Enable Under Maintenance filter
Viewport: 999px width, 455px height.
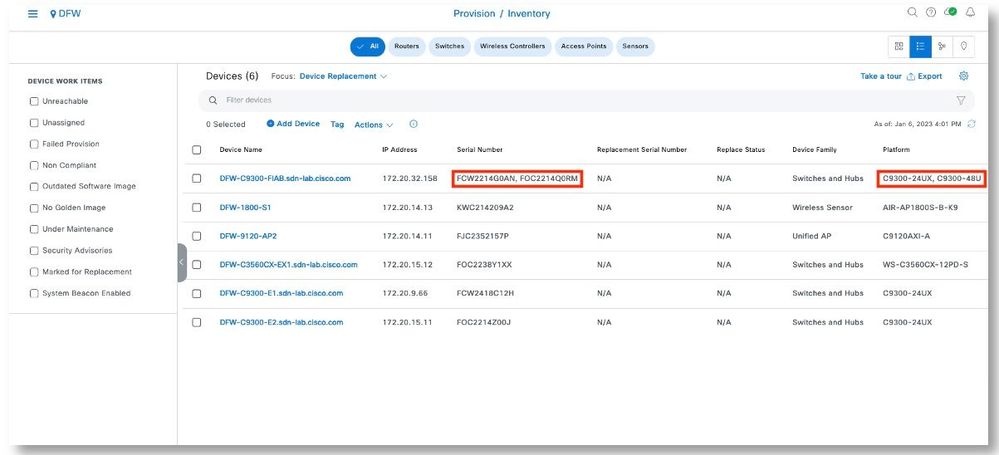(34, 229)
